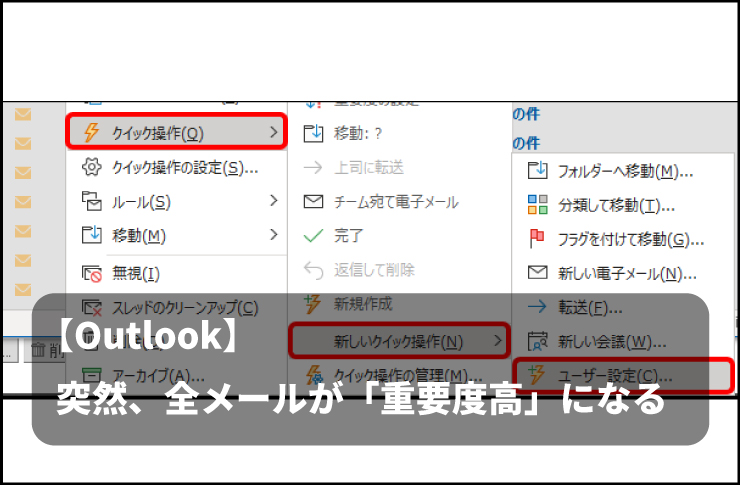Click the クイック操作の管理(M)... lightning gear icon
This screenshot has width=740, height=485.
314,376
